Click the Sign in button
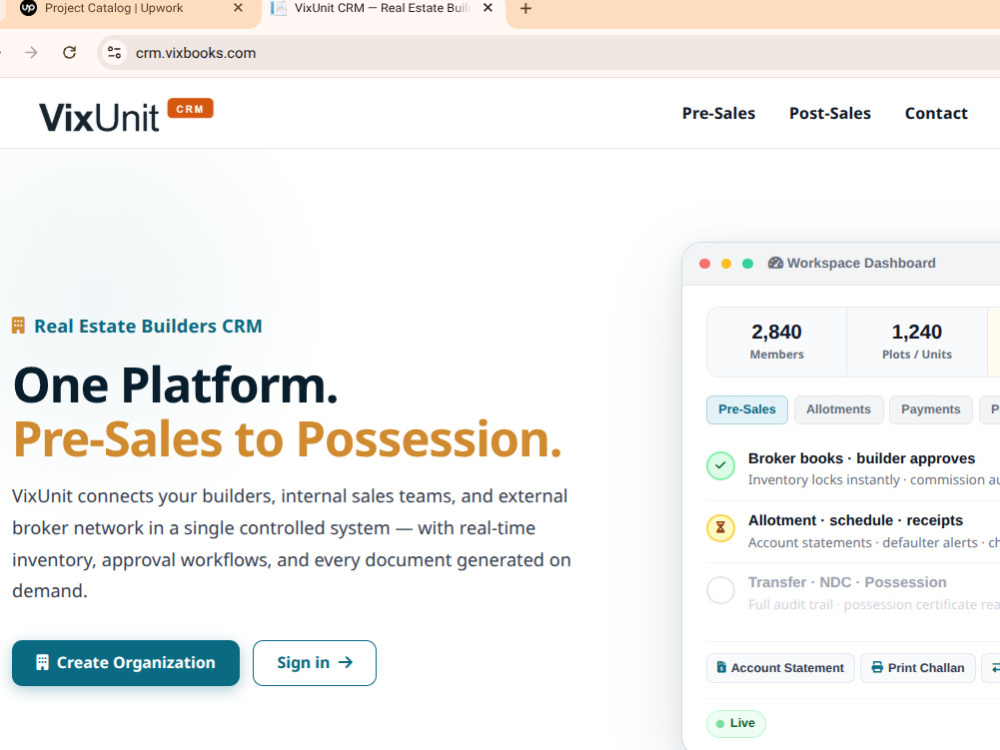The image size is (1000, 750). pyautogui.click(x=314, y=663)
